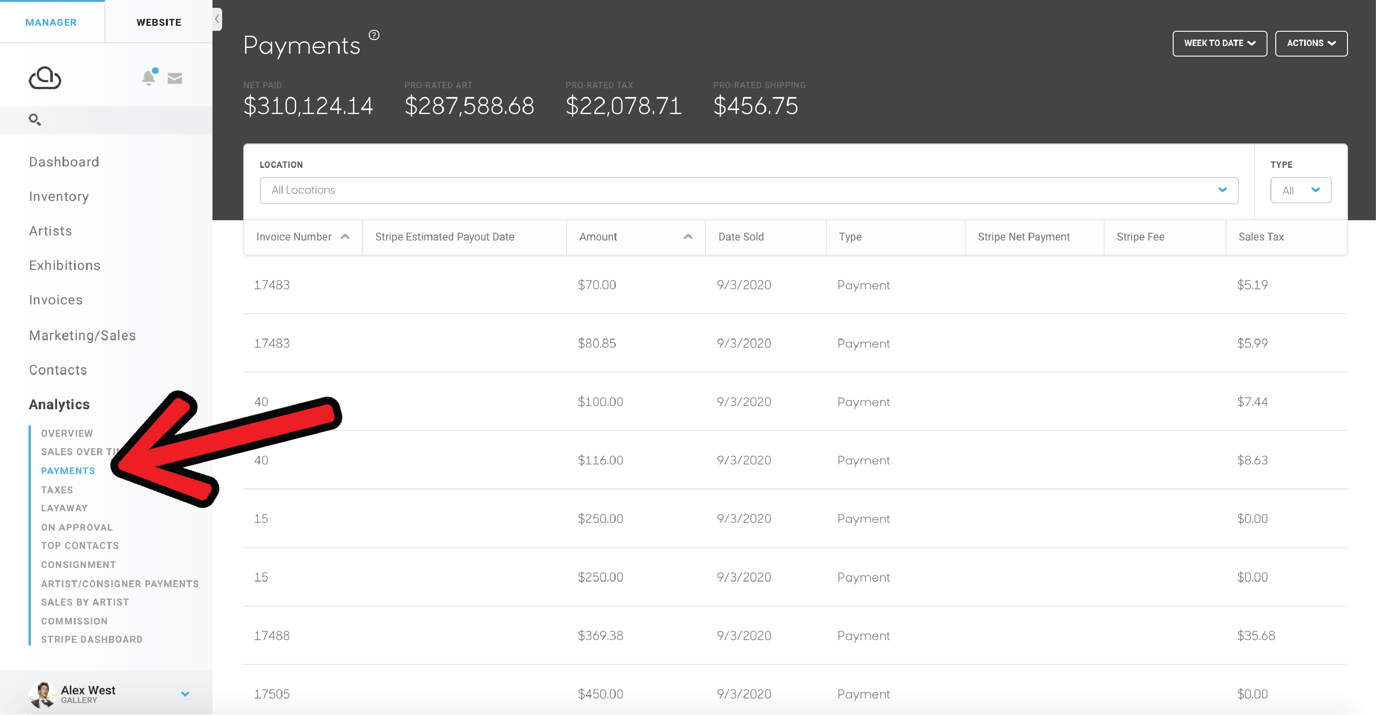Image resolution: width=1376 pixels, height=715 pixels.
Task: Open notifications via the bell icon
Action: tap(148, 76)
